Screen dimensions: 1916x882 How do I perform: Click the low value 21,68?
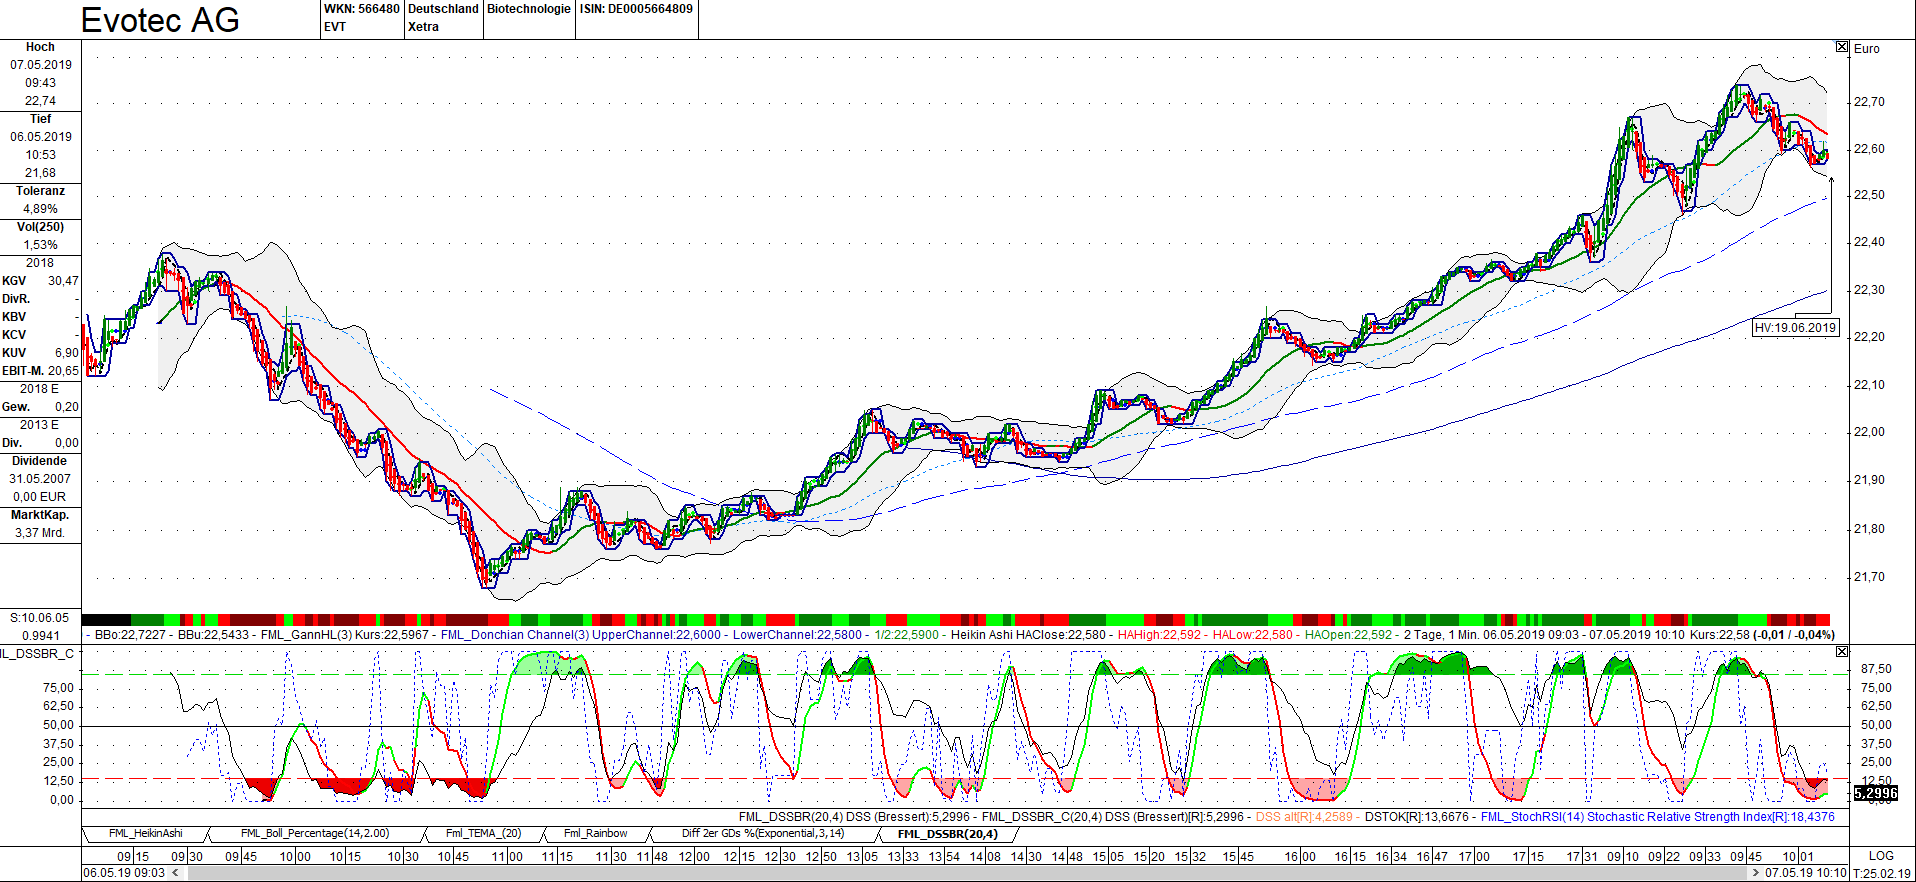pos(40,173)
